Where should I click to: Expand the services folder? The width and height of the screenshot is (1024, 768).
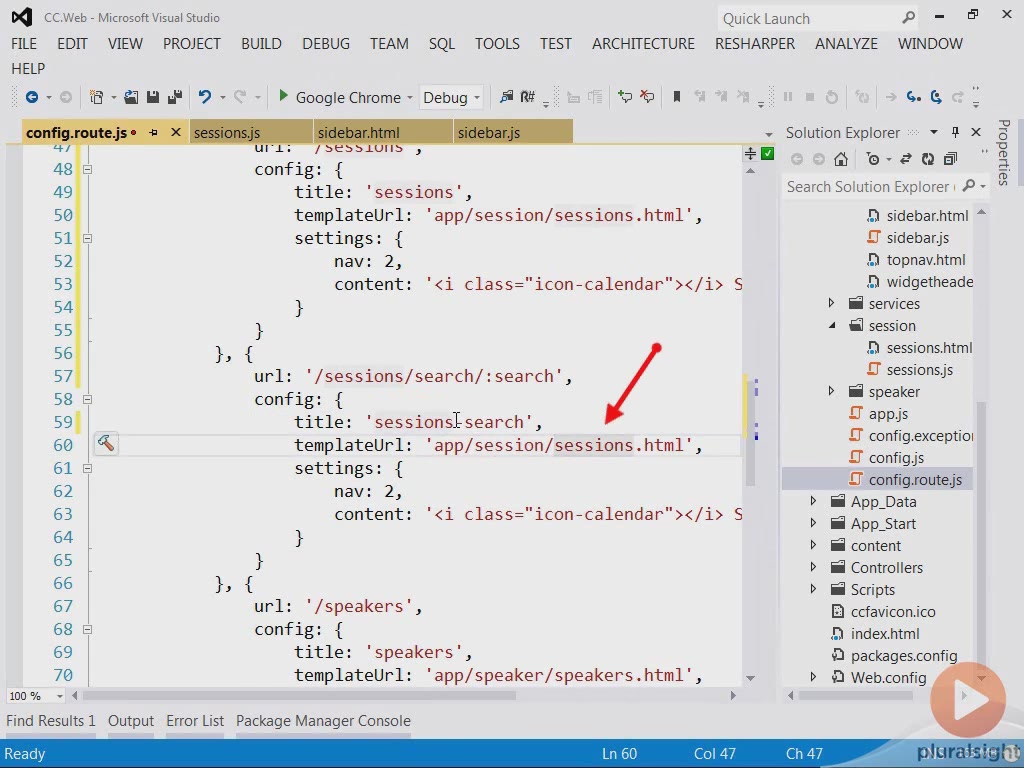tap(831, 303)
